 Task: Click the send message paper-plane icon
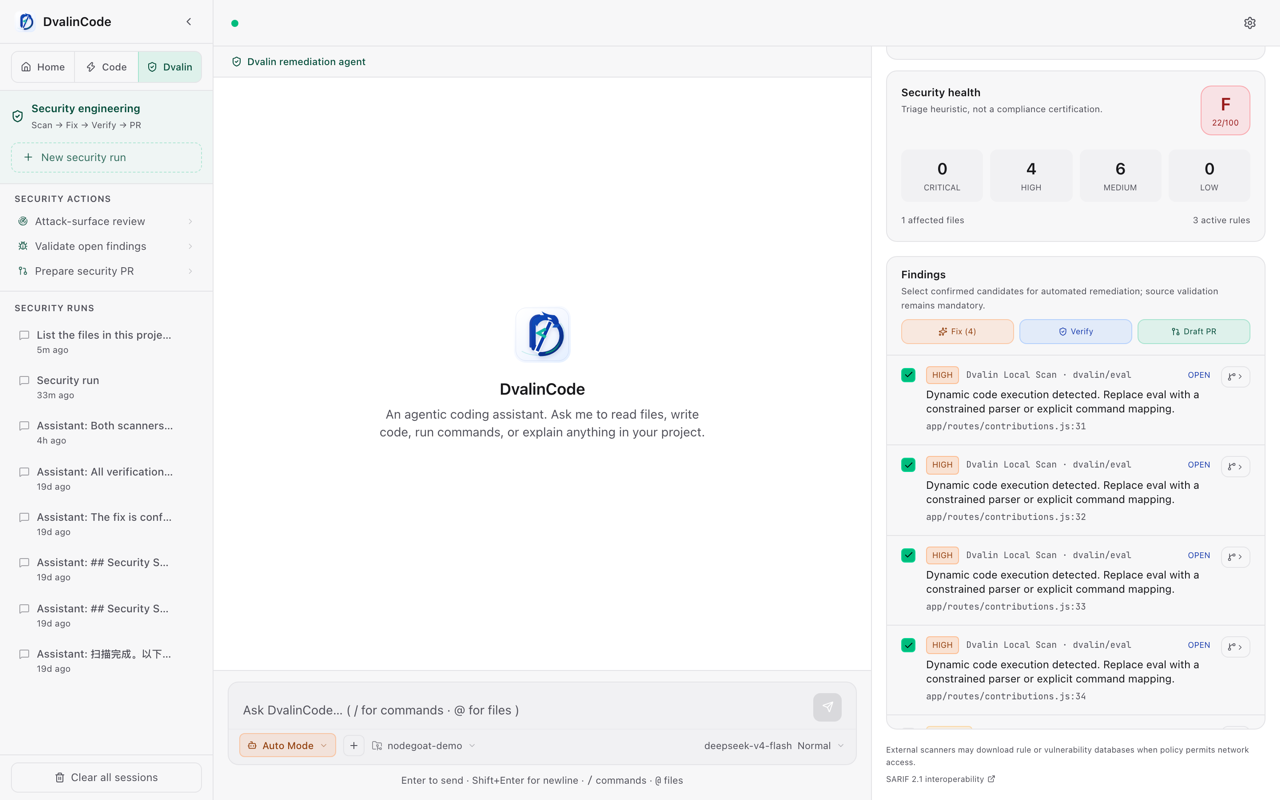[827, 707]
